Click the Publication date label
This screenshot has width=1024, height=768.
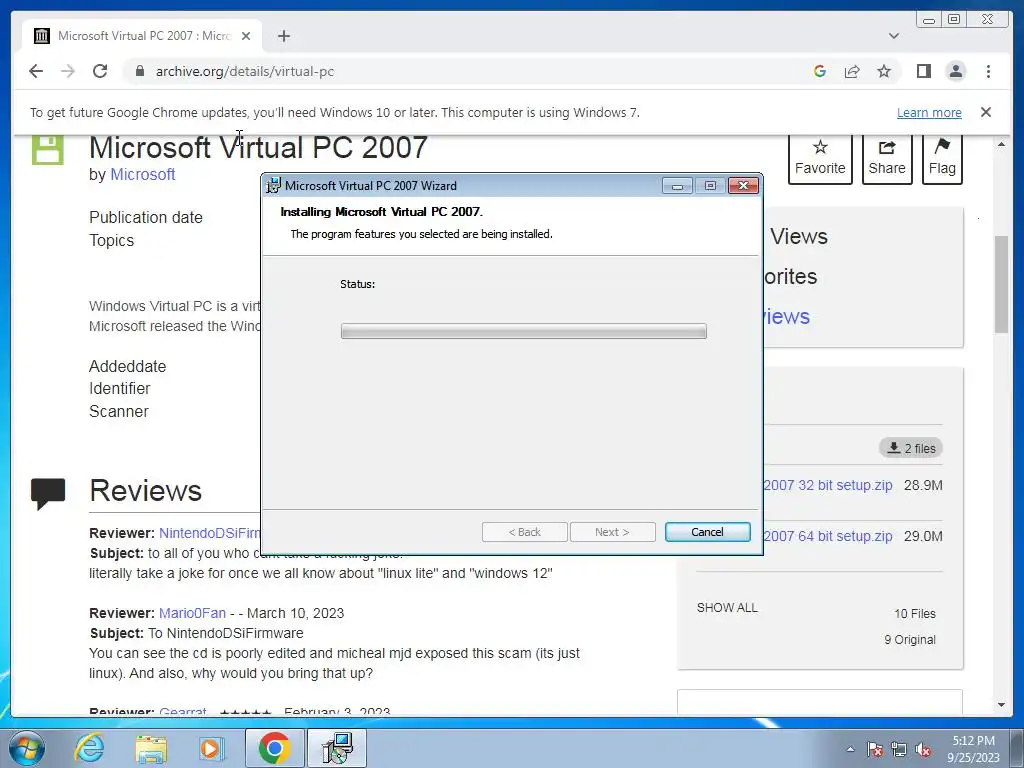[146, 217]
